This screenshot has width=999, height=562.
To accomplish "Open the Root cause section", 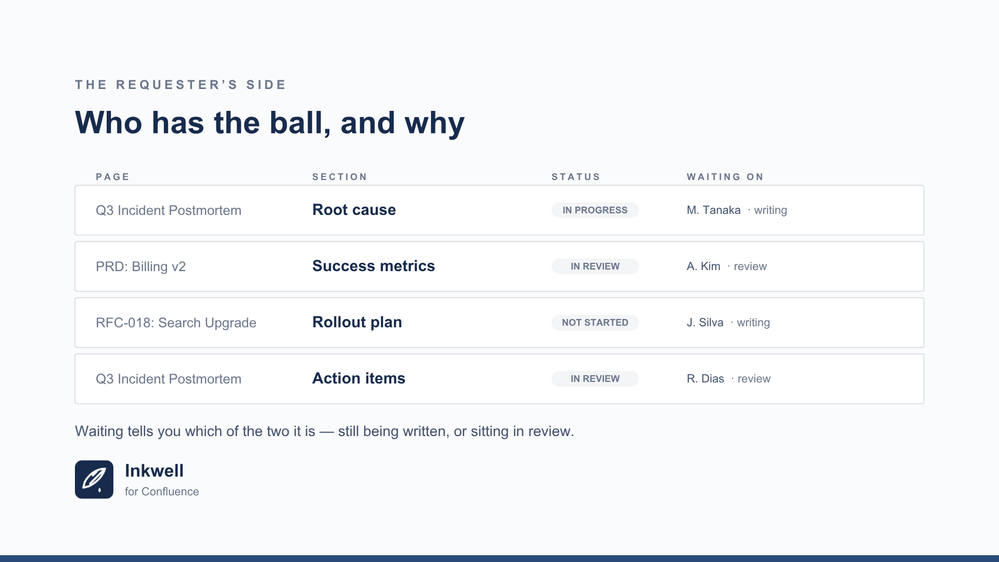I will pos(354,210).
